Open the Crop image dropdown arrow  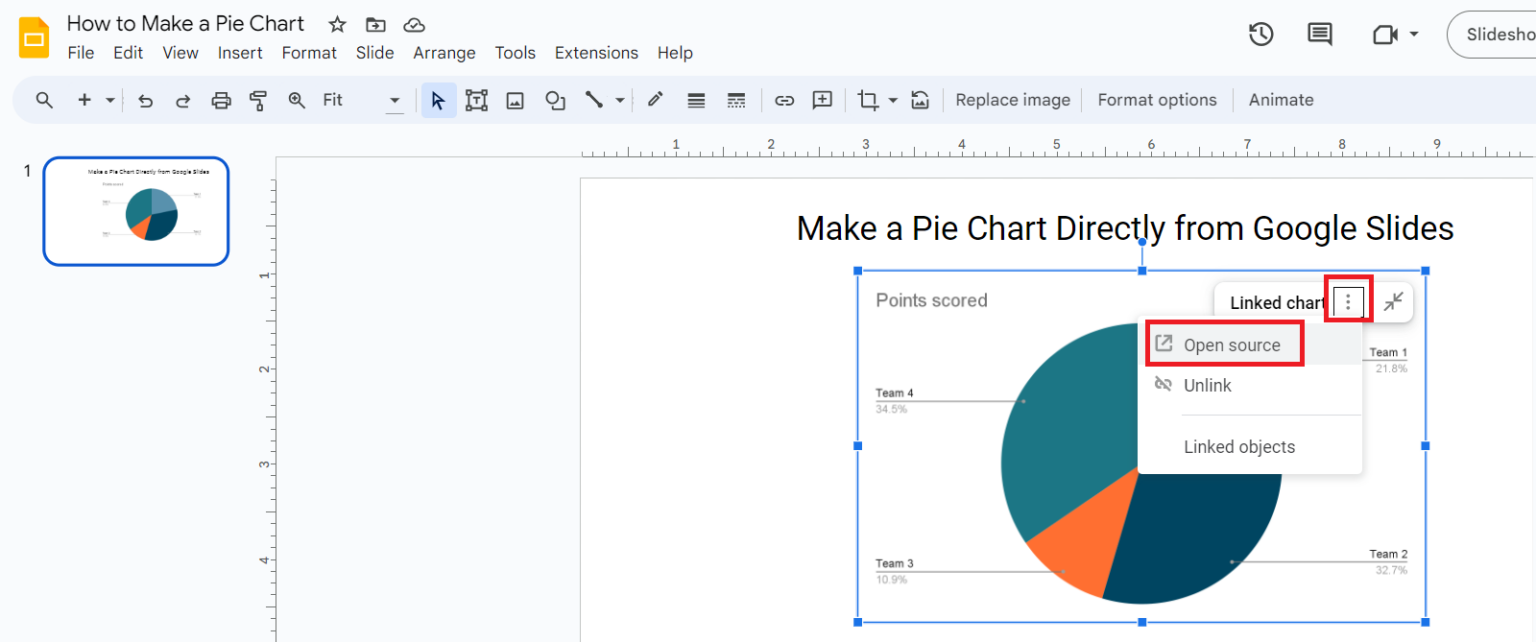click(x=893, y=100)
